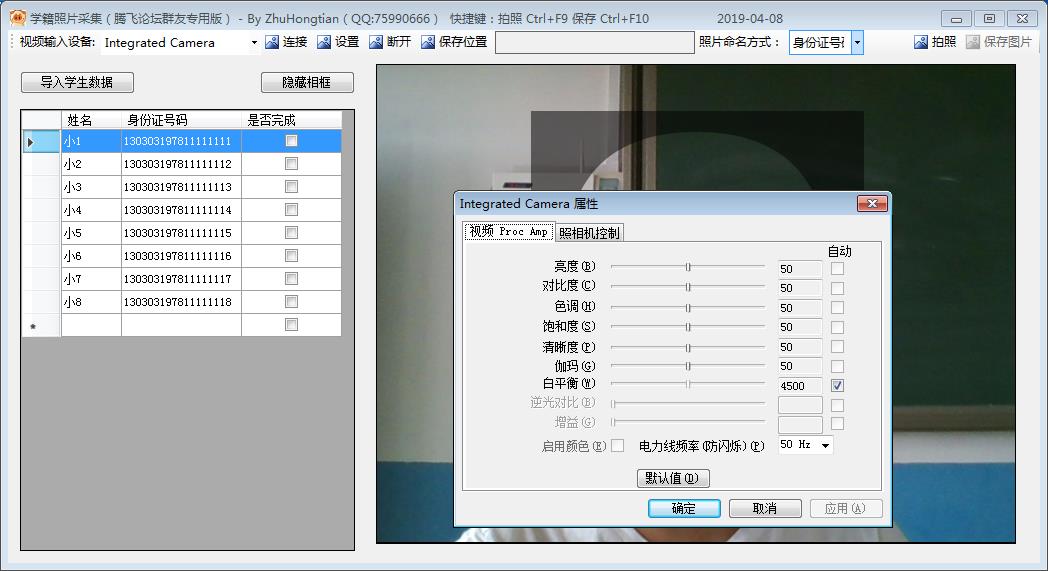Click the 姓名 column header
Screen dimensions: 1048x571
(92, 120)
